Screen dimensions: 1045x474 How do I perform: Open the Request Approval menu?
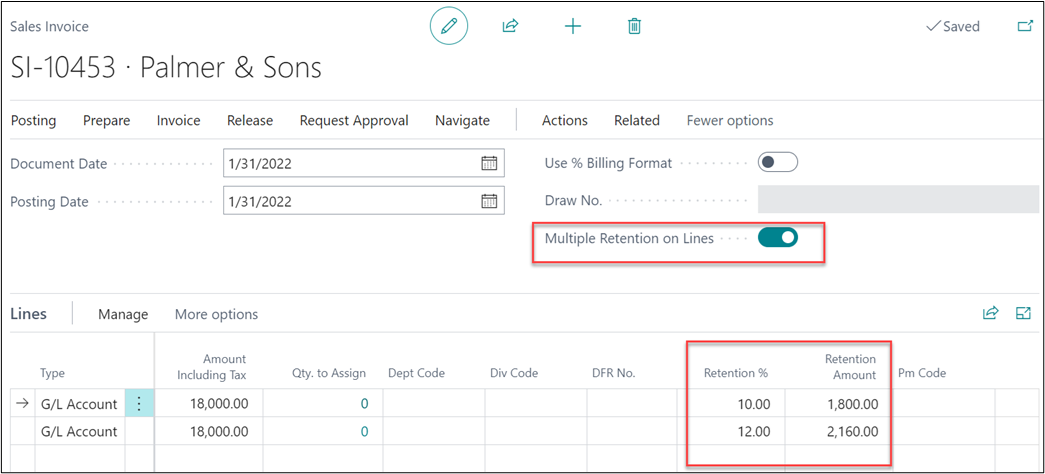pos(354,120)
